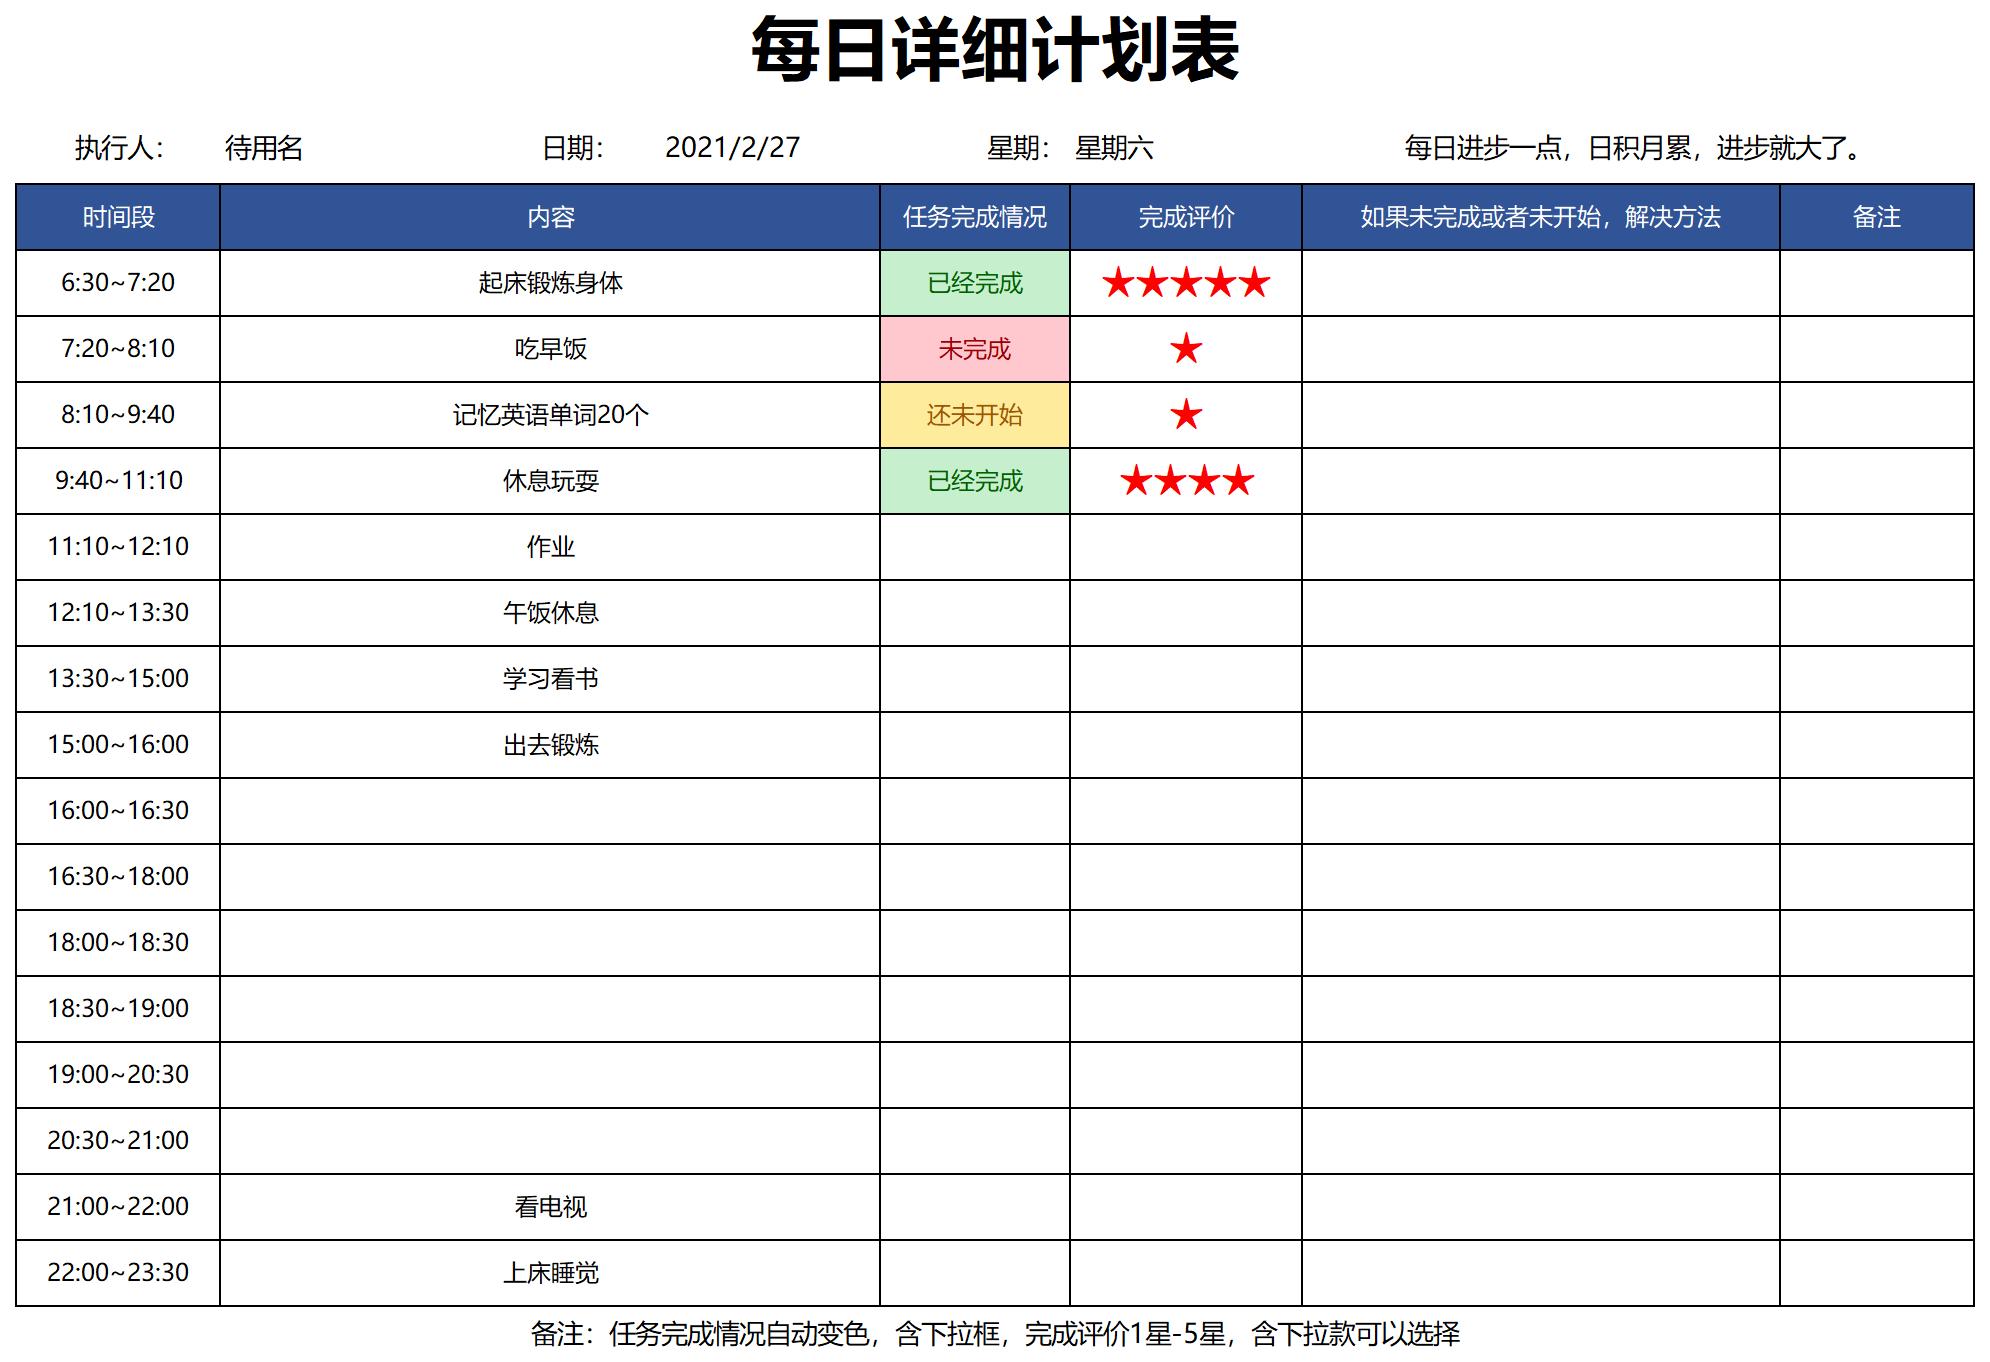Select the 任务完成情况 column header
Viewport: 1990px width, 1362px height.
tap(975, 217)
